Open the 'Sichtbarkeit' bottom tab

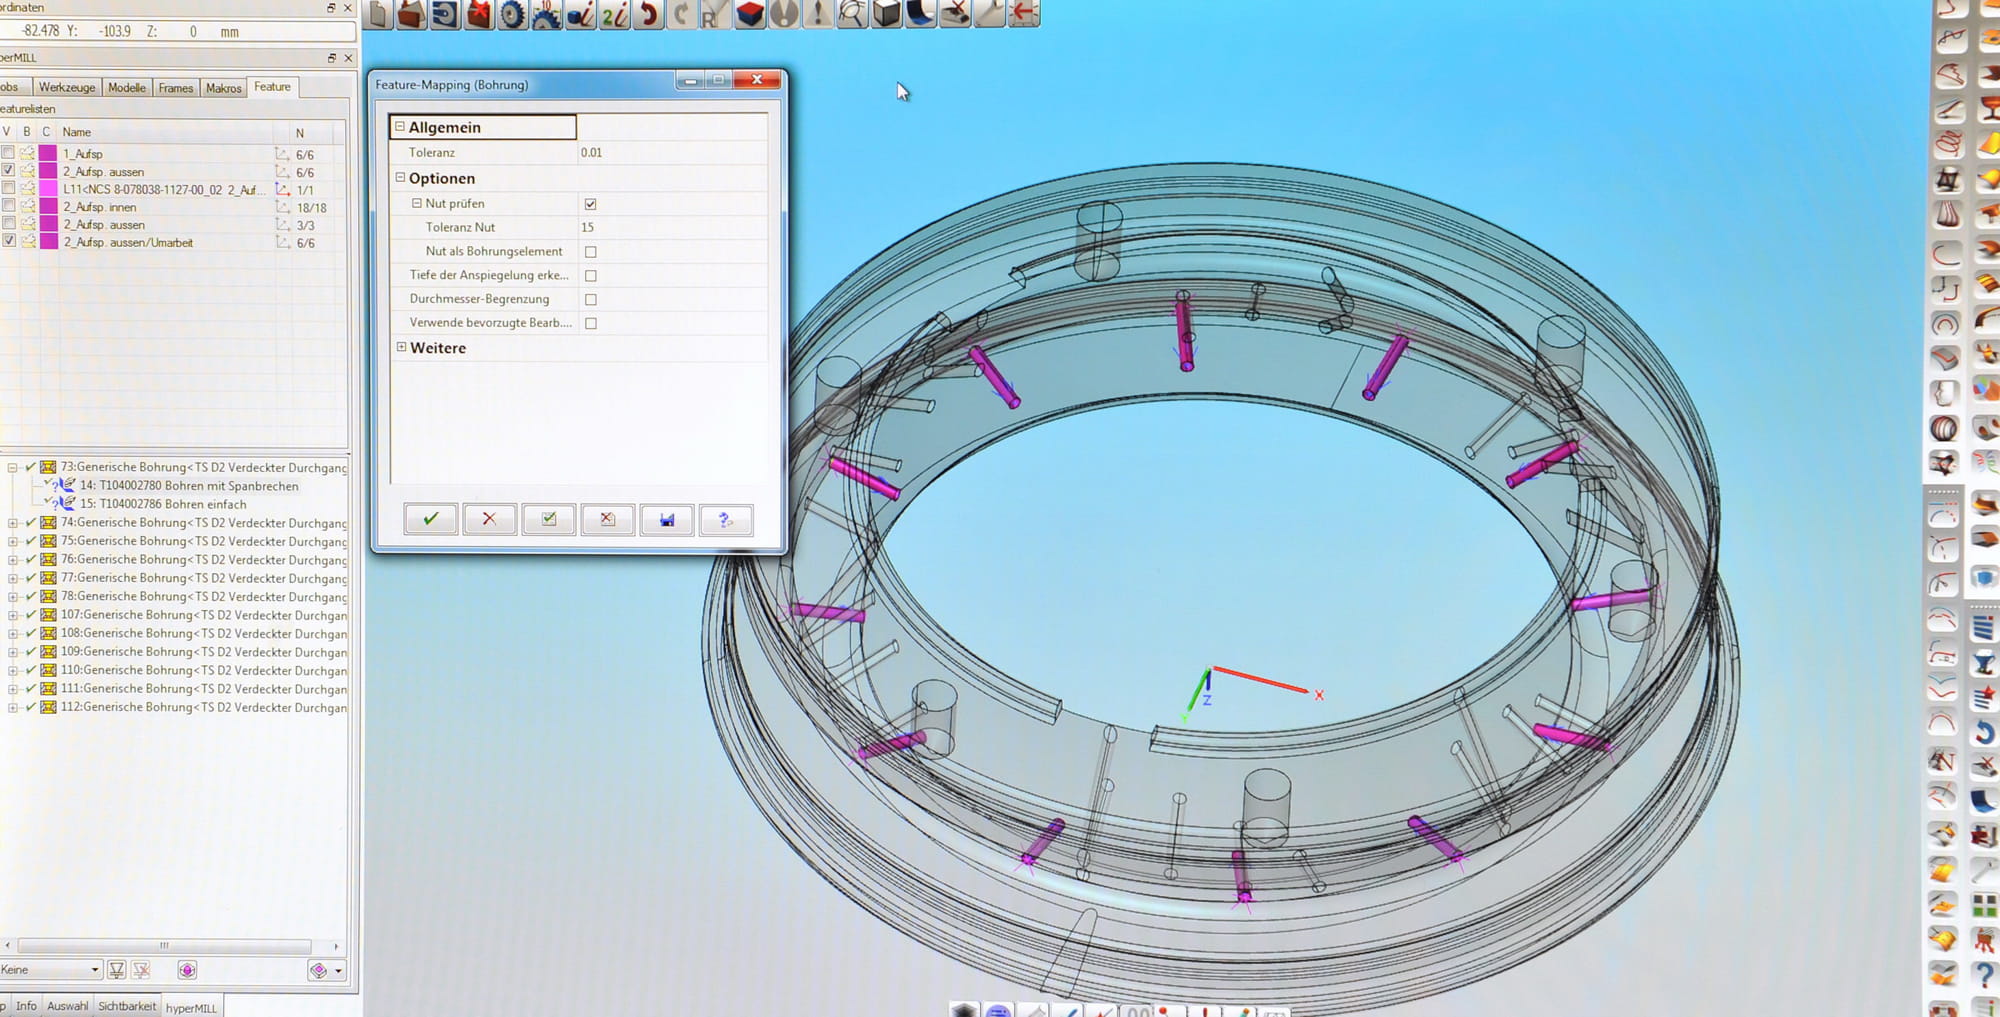tap(127, 1006)
